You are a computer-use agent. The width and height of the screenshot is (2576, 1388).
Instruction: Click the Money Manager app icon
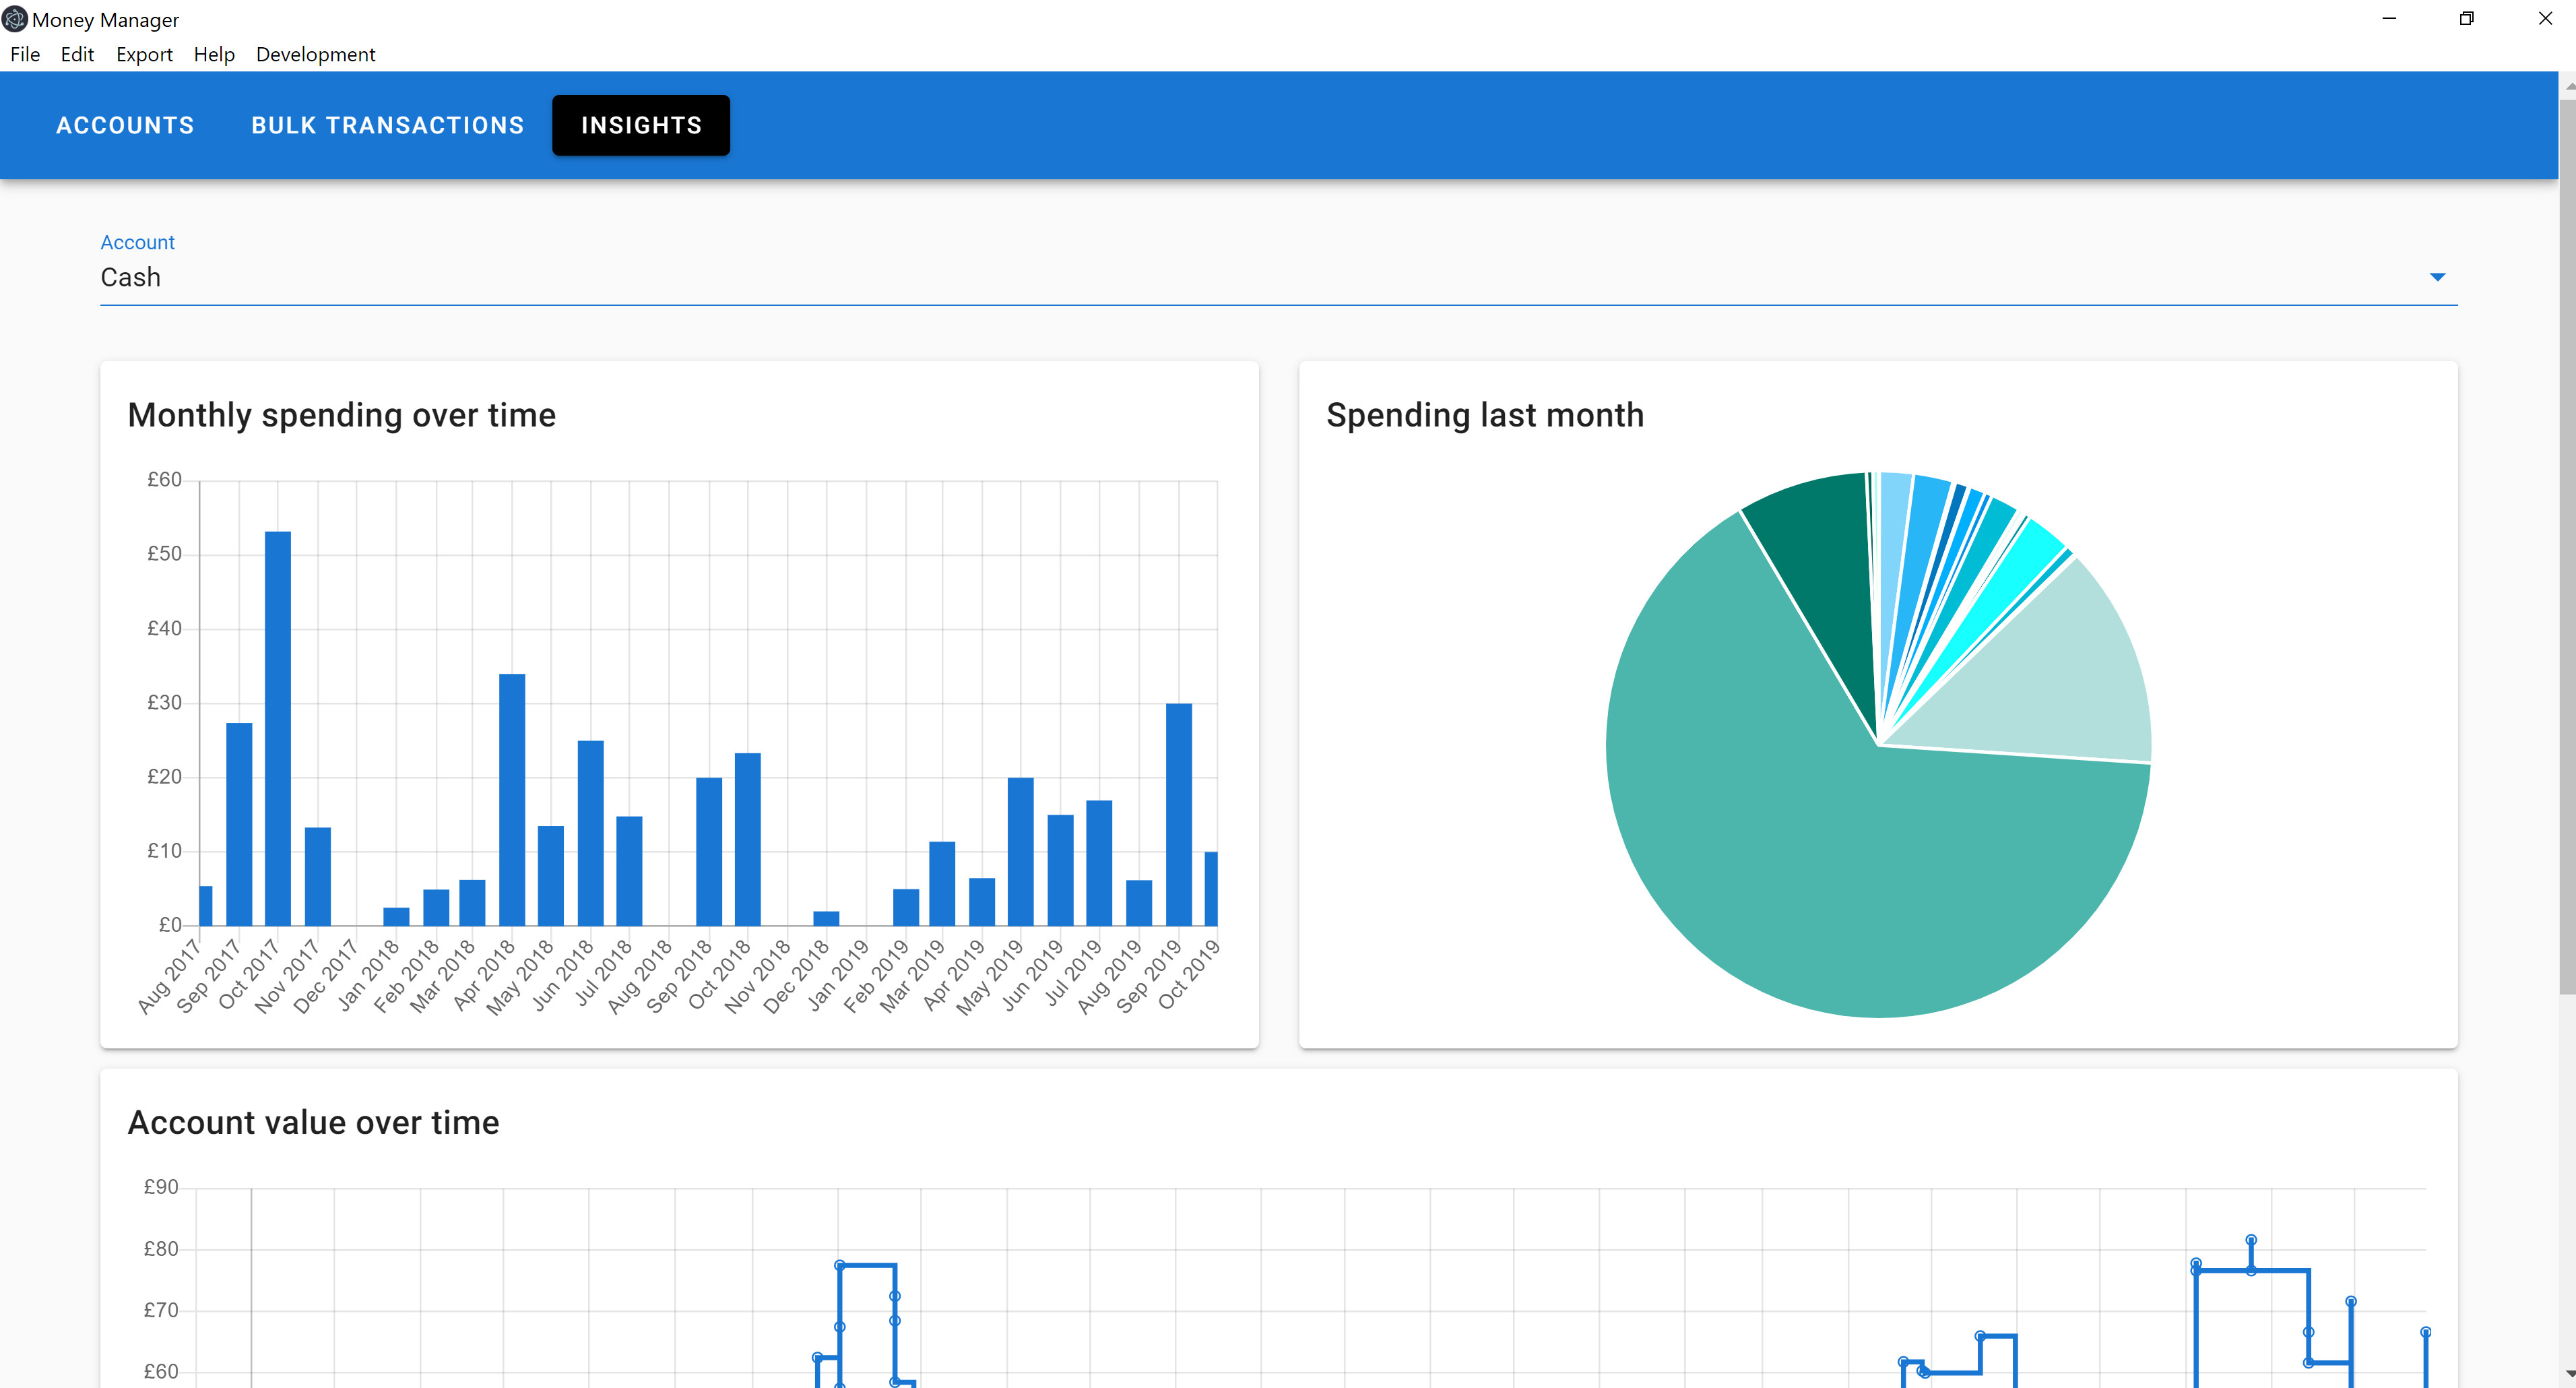click(15, 19)
